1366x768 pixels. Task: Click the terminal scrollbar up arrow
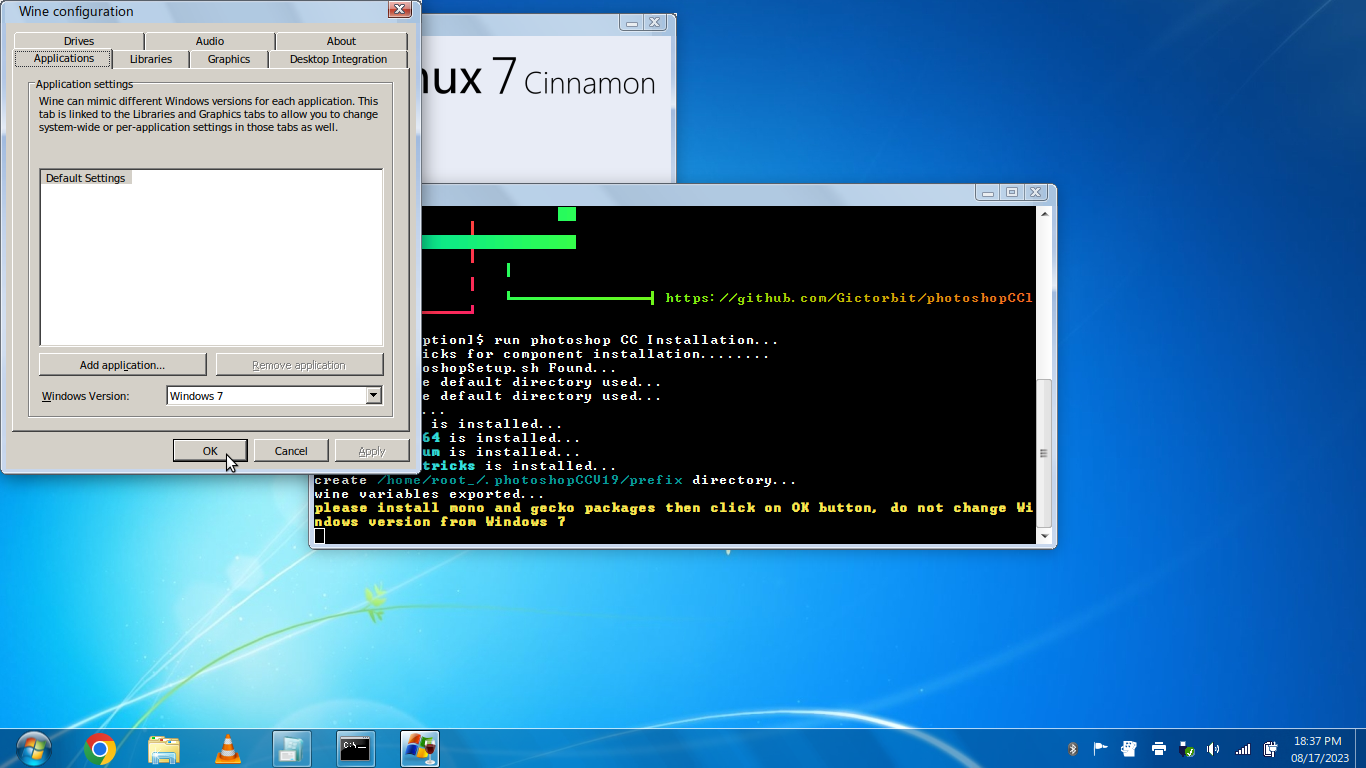[x=1045, y=213]
